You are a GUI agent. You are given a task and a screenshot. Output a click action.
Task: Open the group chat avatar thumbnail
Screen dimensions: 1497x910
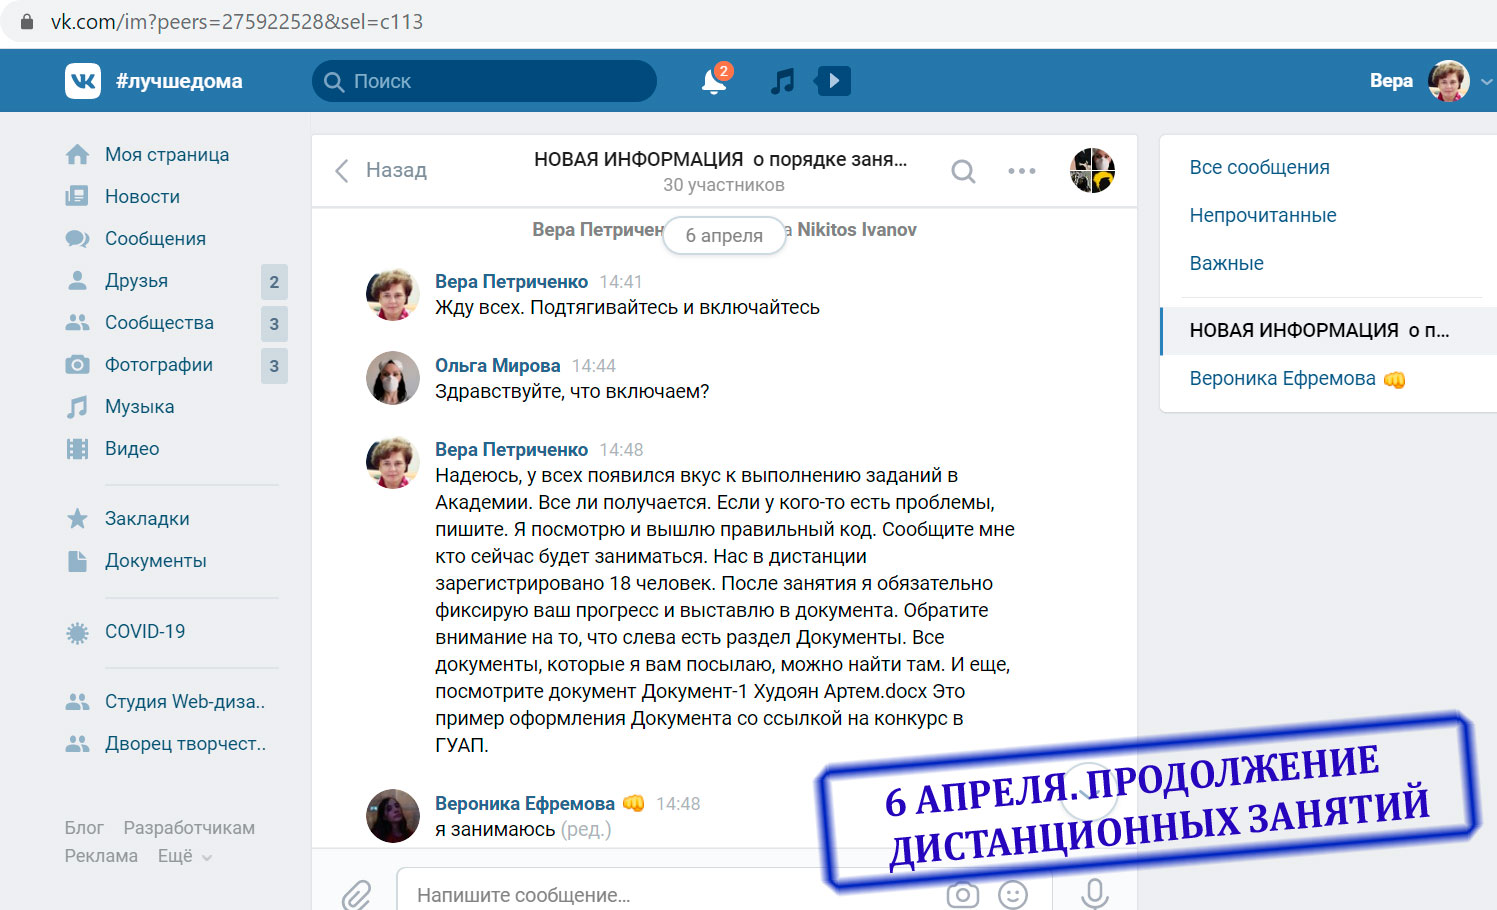1092,170
